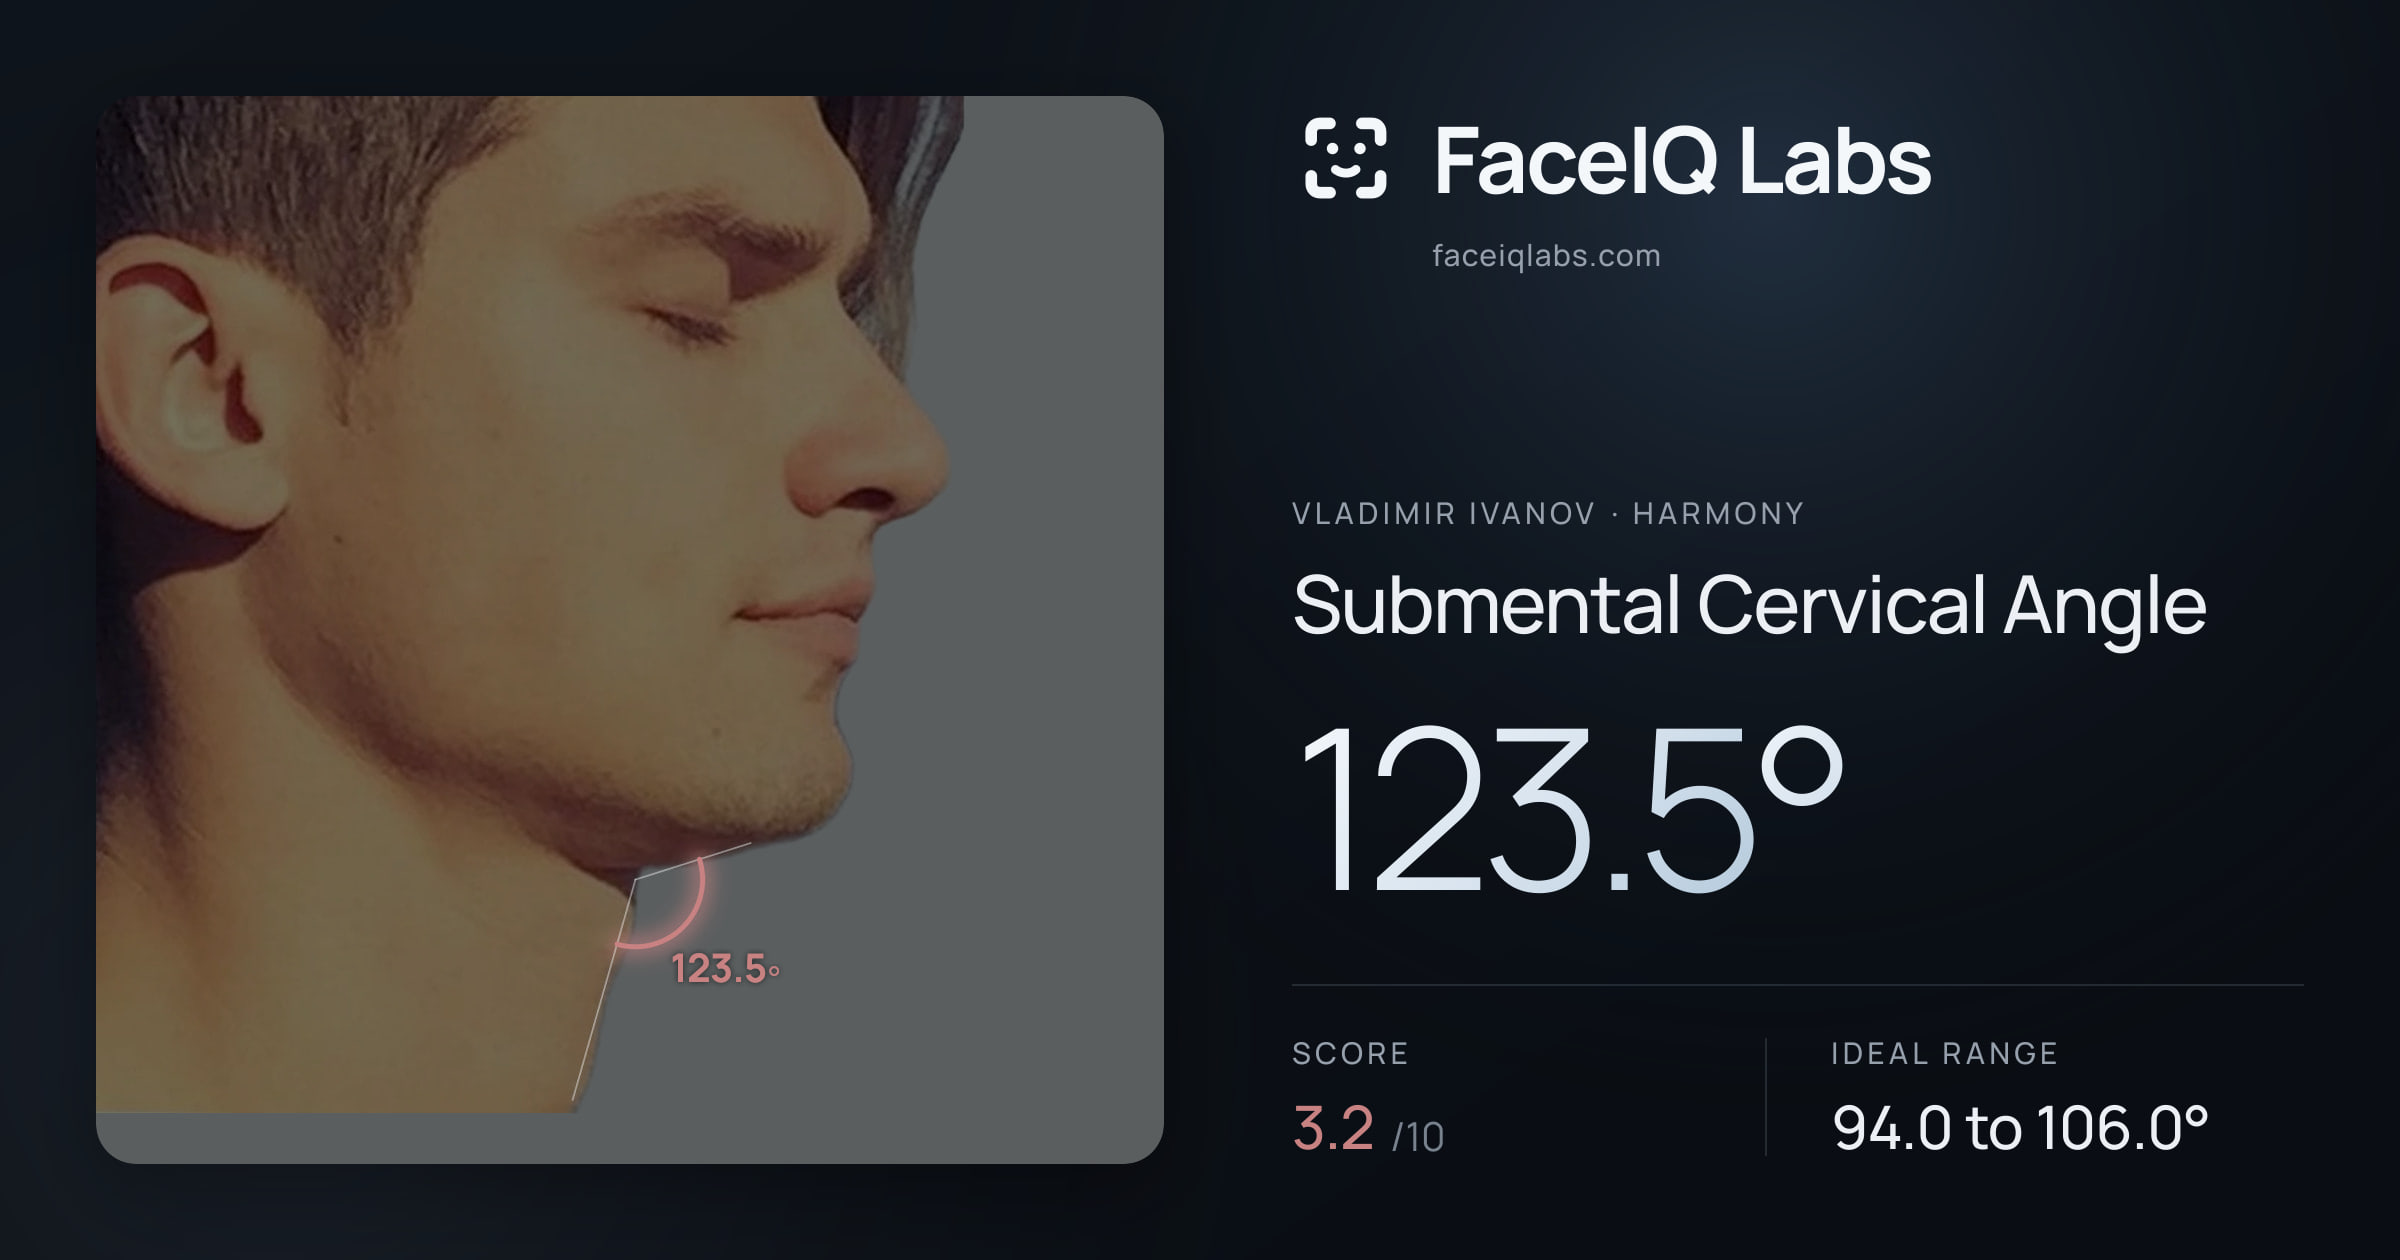Click the FaceIQ Labs face-scan logo icon
Screen dimensions: 2400x1260
[1345, 158]
